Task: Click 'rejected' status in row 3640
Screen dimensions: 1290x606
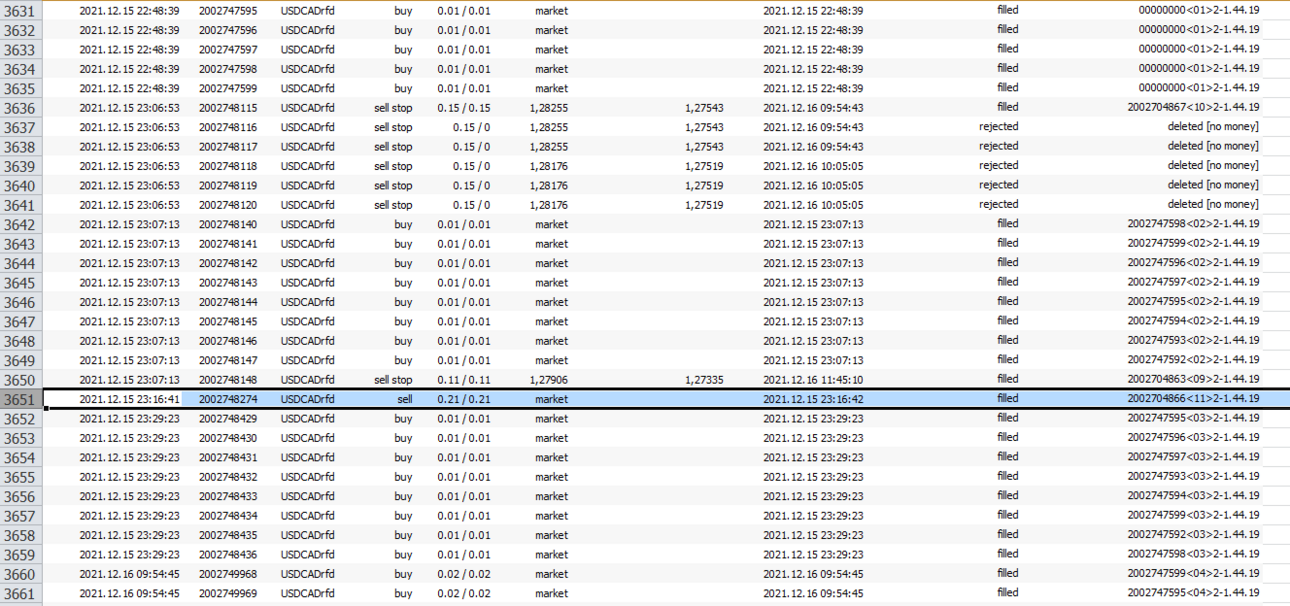Action: (x=998, y=185)
